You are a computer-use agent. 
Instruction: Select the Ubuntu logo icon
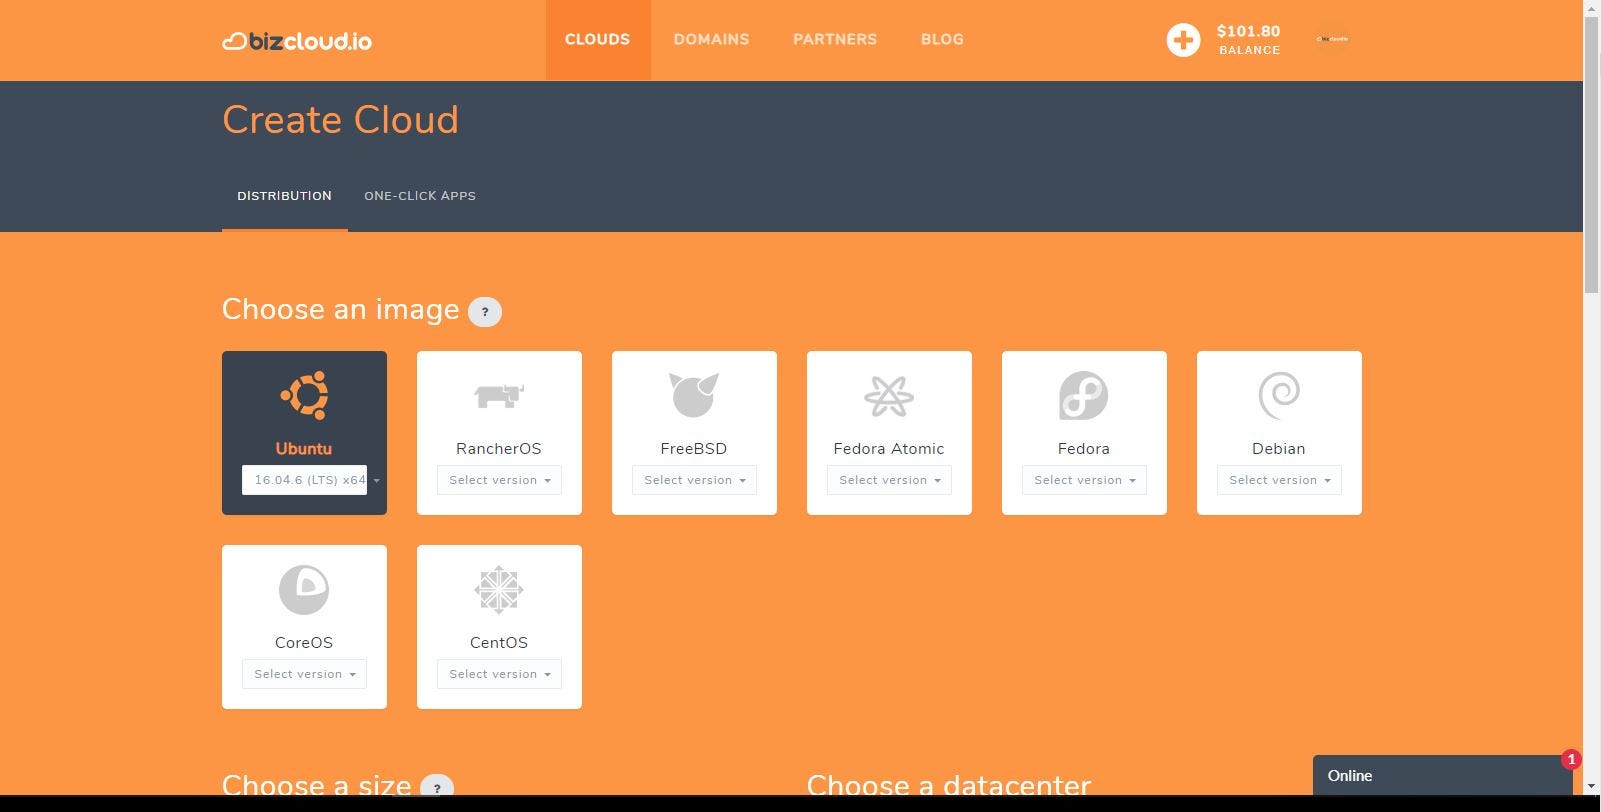(x=304, y=395)
